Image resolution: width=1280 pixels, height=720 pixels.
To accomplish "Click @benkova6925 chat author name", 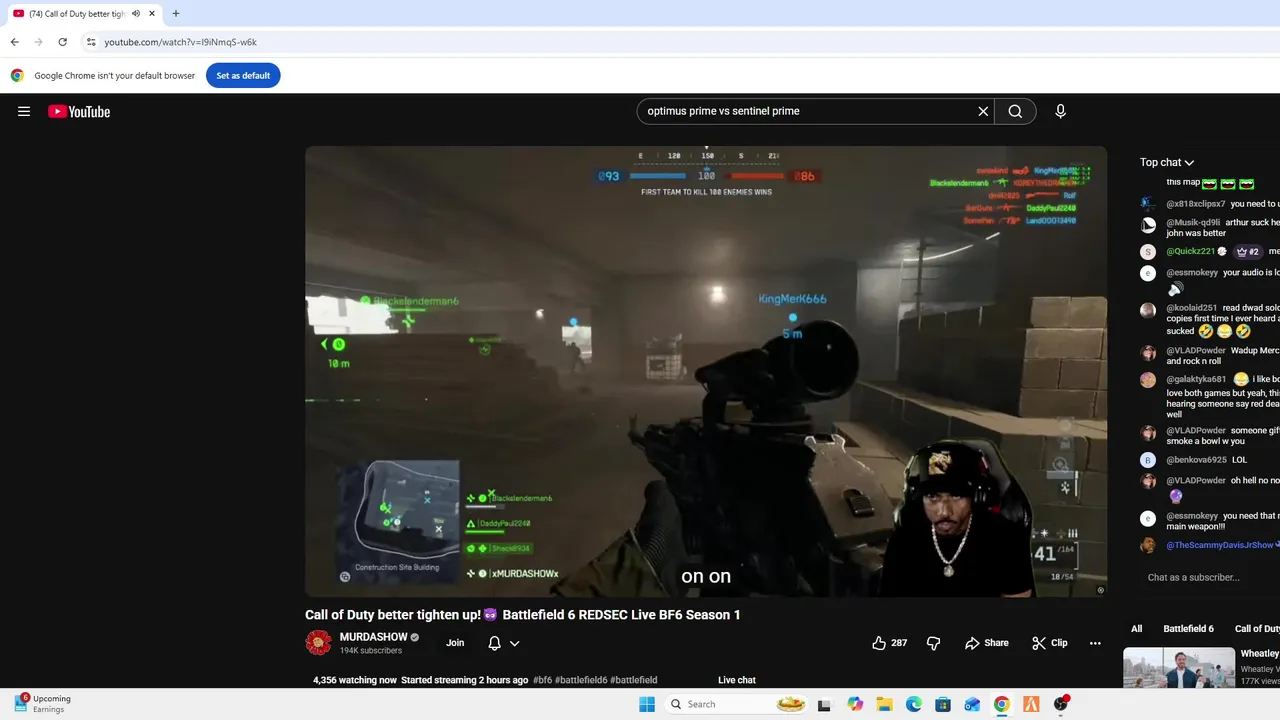I will point(1196,460).
